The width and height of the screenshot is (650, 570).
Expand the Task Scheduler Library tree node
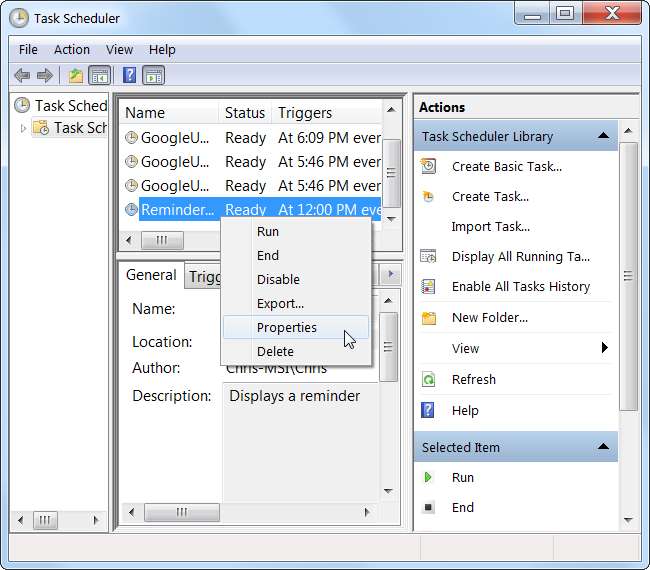click(23, 128)
